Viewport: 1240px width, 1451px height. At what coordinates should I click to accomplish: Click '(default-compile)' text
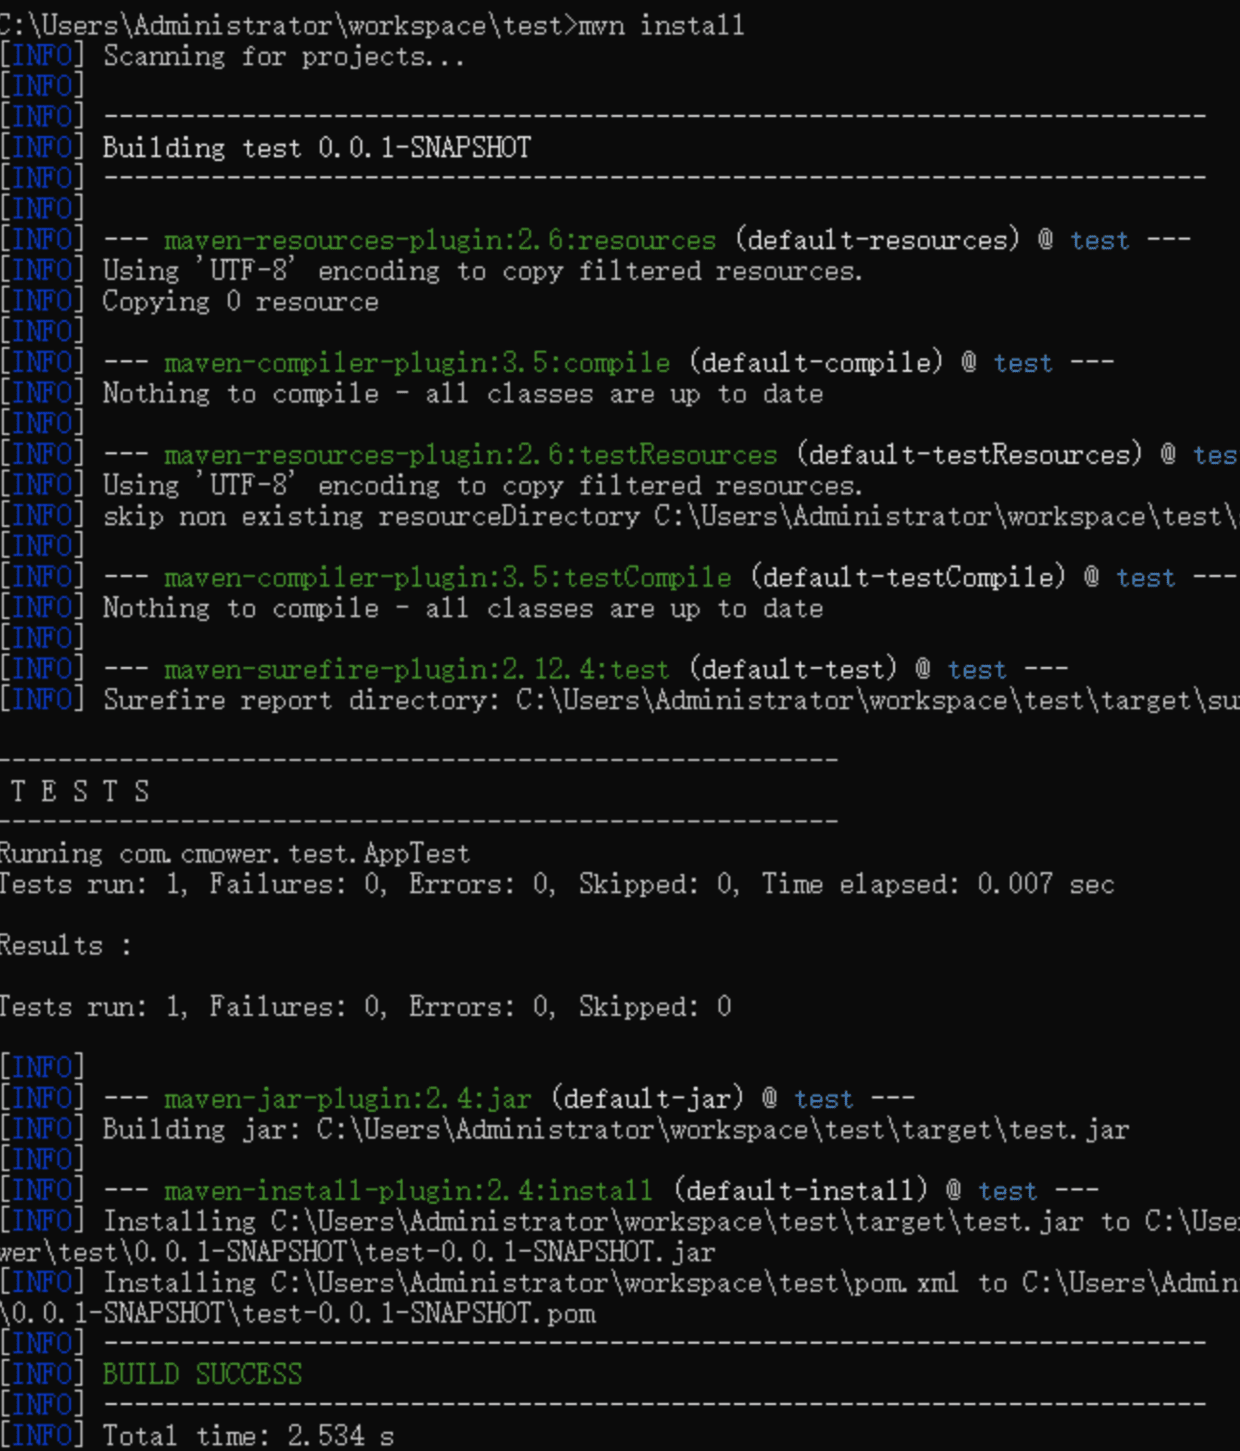(816, 362)
